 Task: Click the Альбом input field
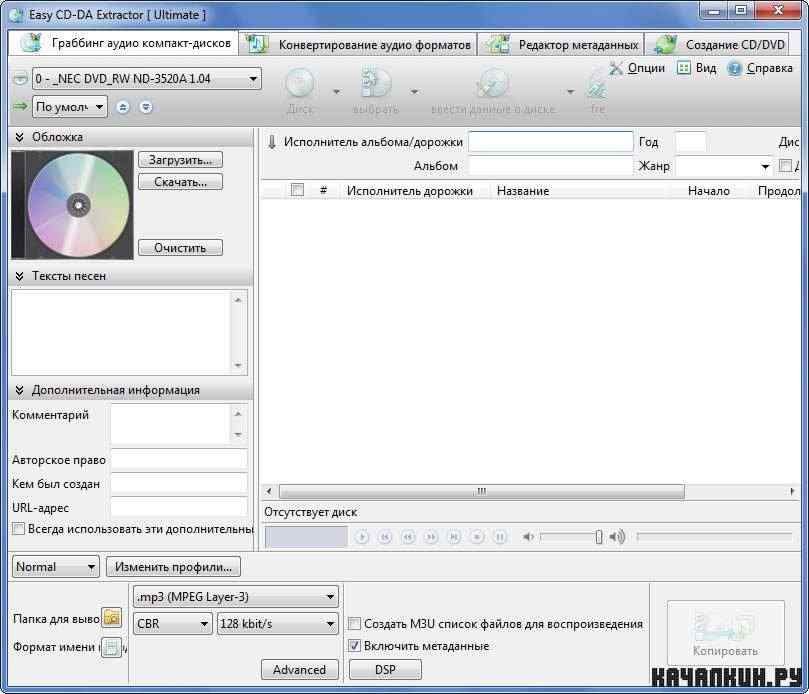(551, 166)
